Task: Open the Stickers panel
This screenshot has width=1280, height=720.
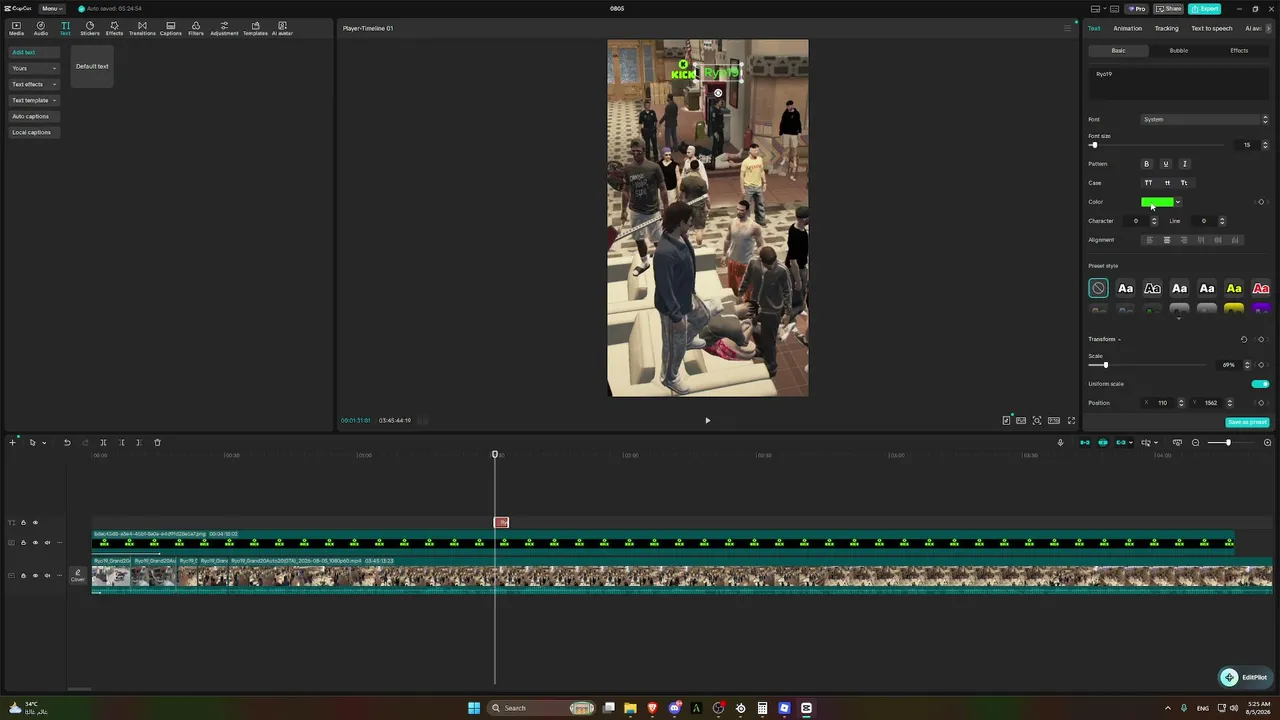Action: 90,28
